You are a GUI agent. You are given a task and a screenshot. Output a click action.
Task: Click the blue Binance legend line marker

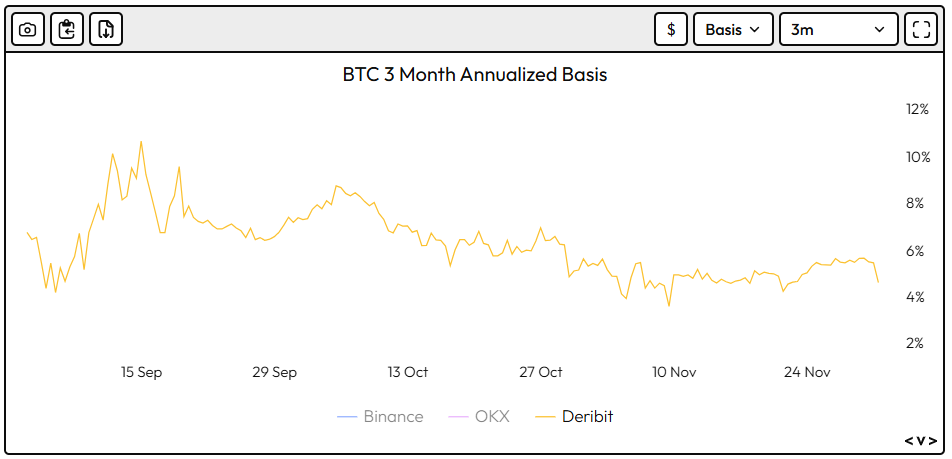347,417
